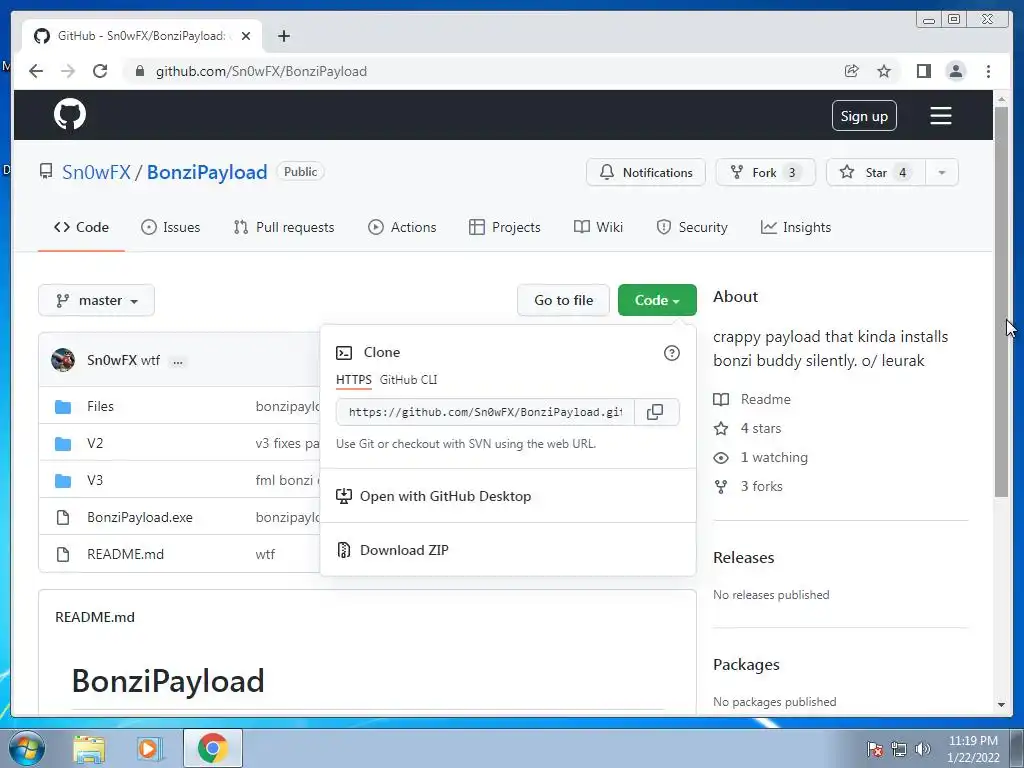This screenshot has width=1024, height=768.
Task: Click the Go to file button
Action: (564, 300)
